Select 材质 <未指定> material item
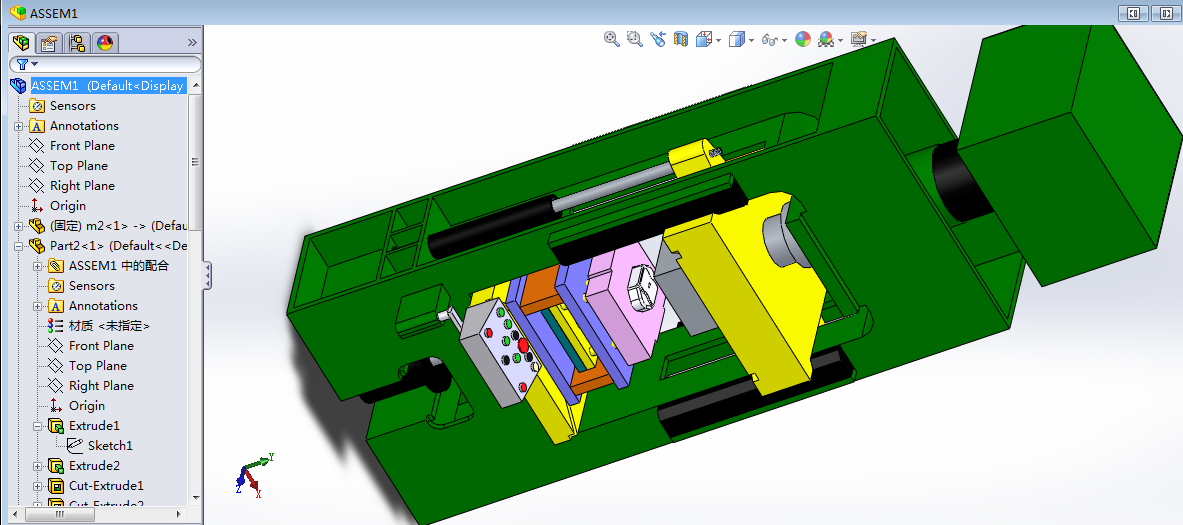1183x525 pixels. pos(109,326)
